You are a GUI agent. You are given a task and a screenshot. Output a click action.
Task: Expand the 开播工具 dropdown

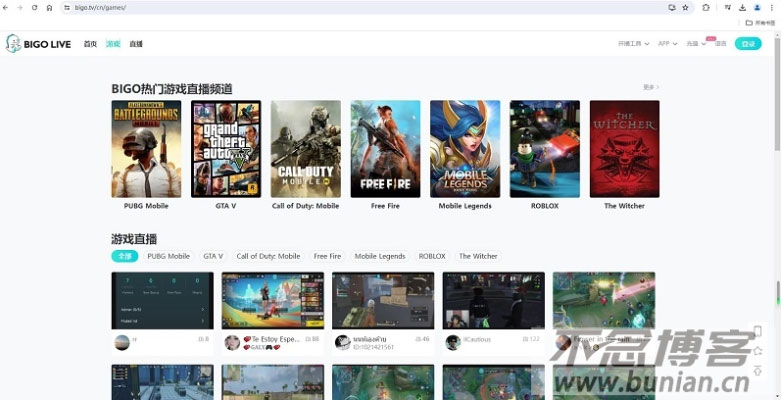pos(633,44)
